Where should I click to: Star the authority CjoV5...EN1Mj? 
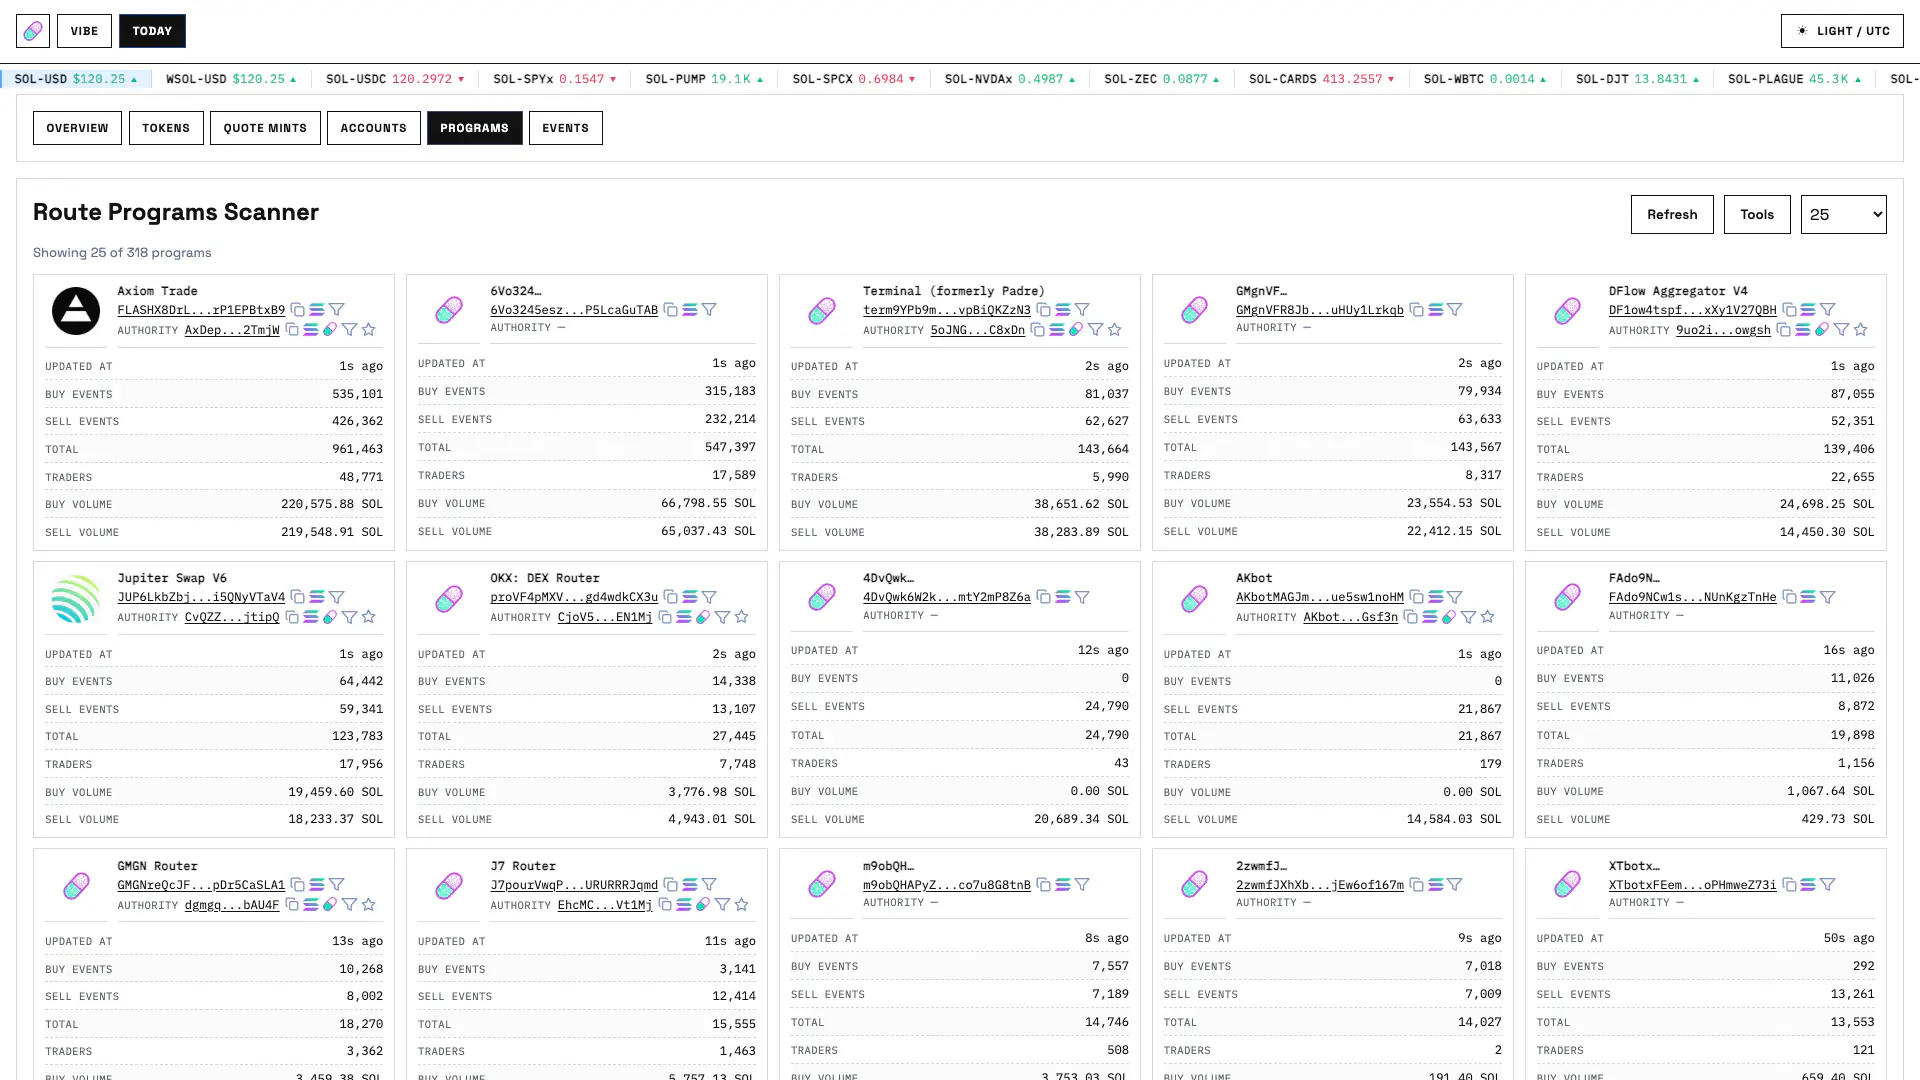coord(741,617)
